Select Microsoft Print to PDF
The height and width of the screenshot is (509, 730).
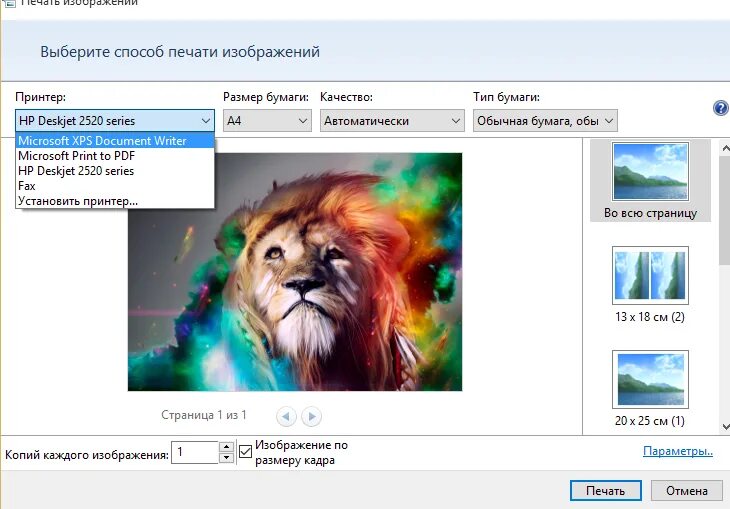click(115, 156)
